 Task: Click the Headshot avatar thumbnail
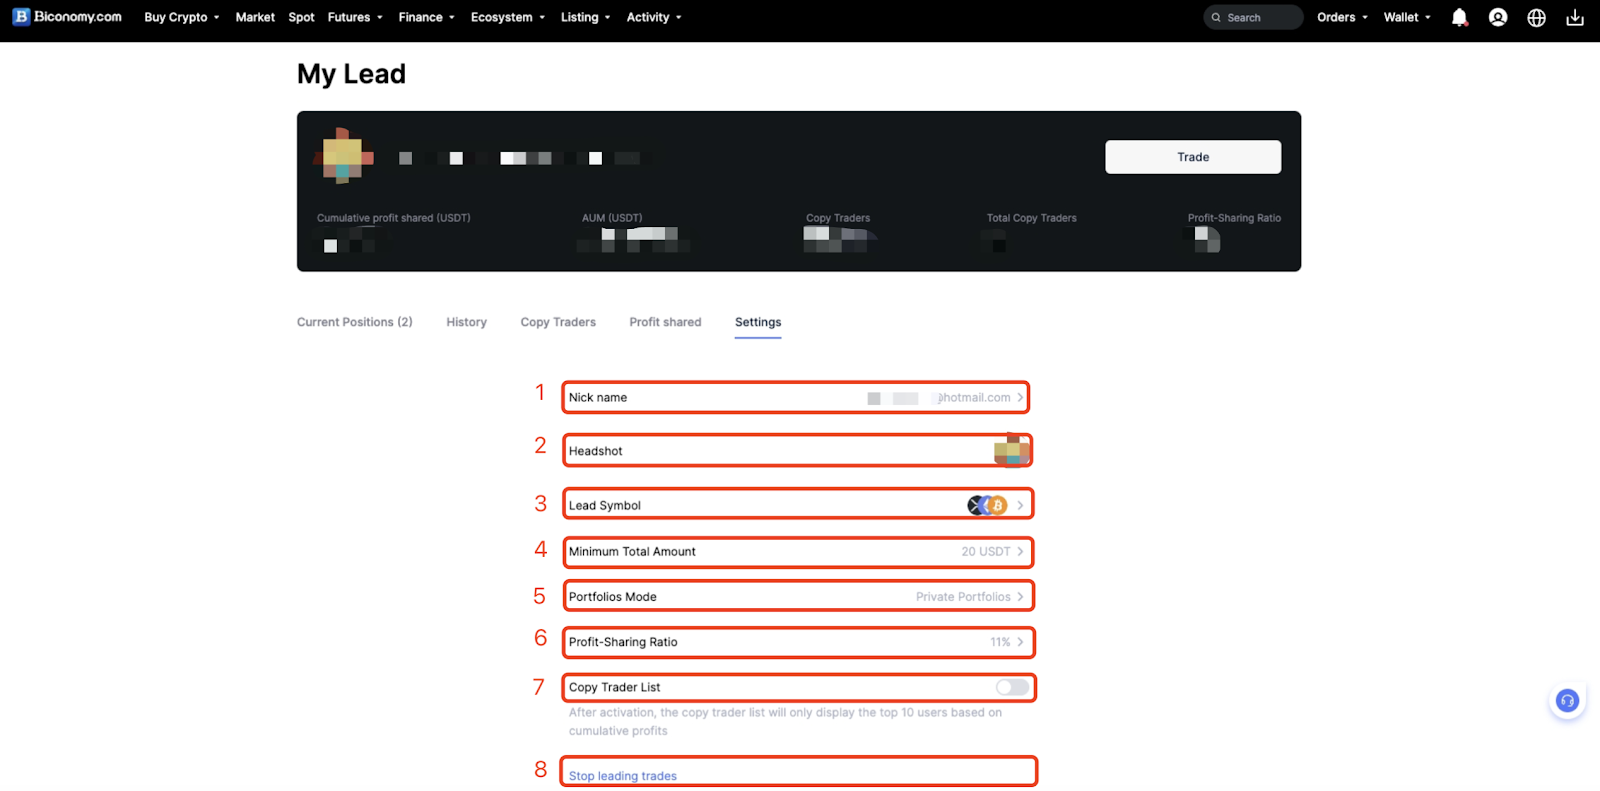(1011, 450)
